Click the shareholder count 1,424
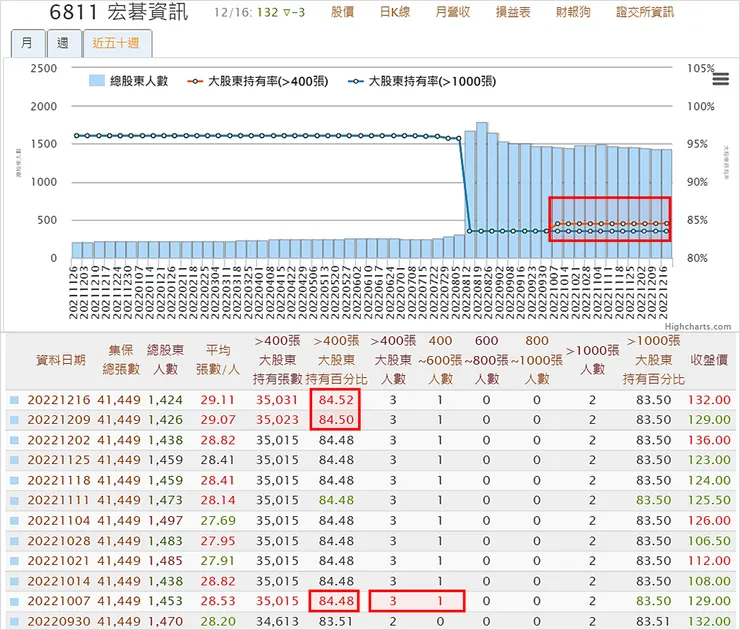The width and height of the screenshot is (740, 630). [165, 400]
